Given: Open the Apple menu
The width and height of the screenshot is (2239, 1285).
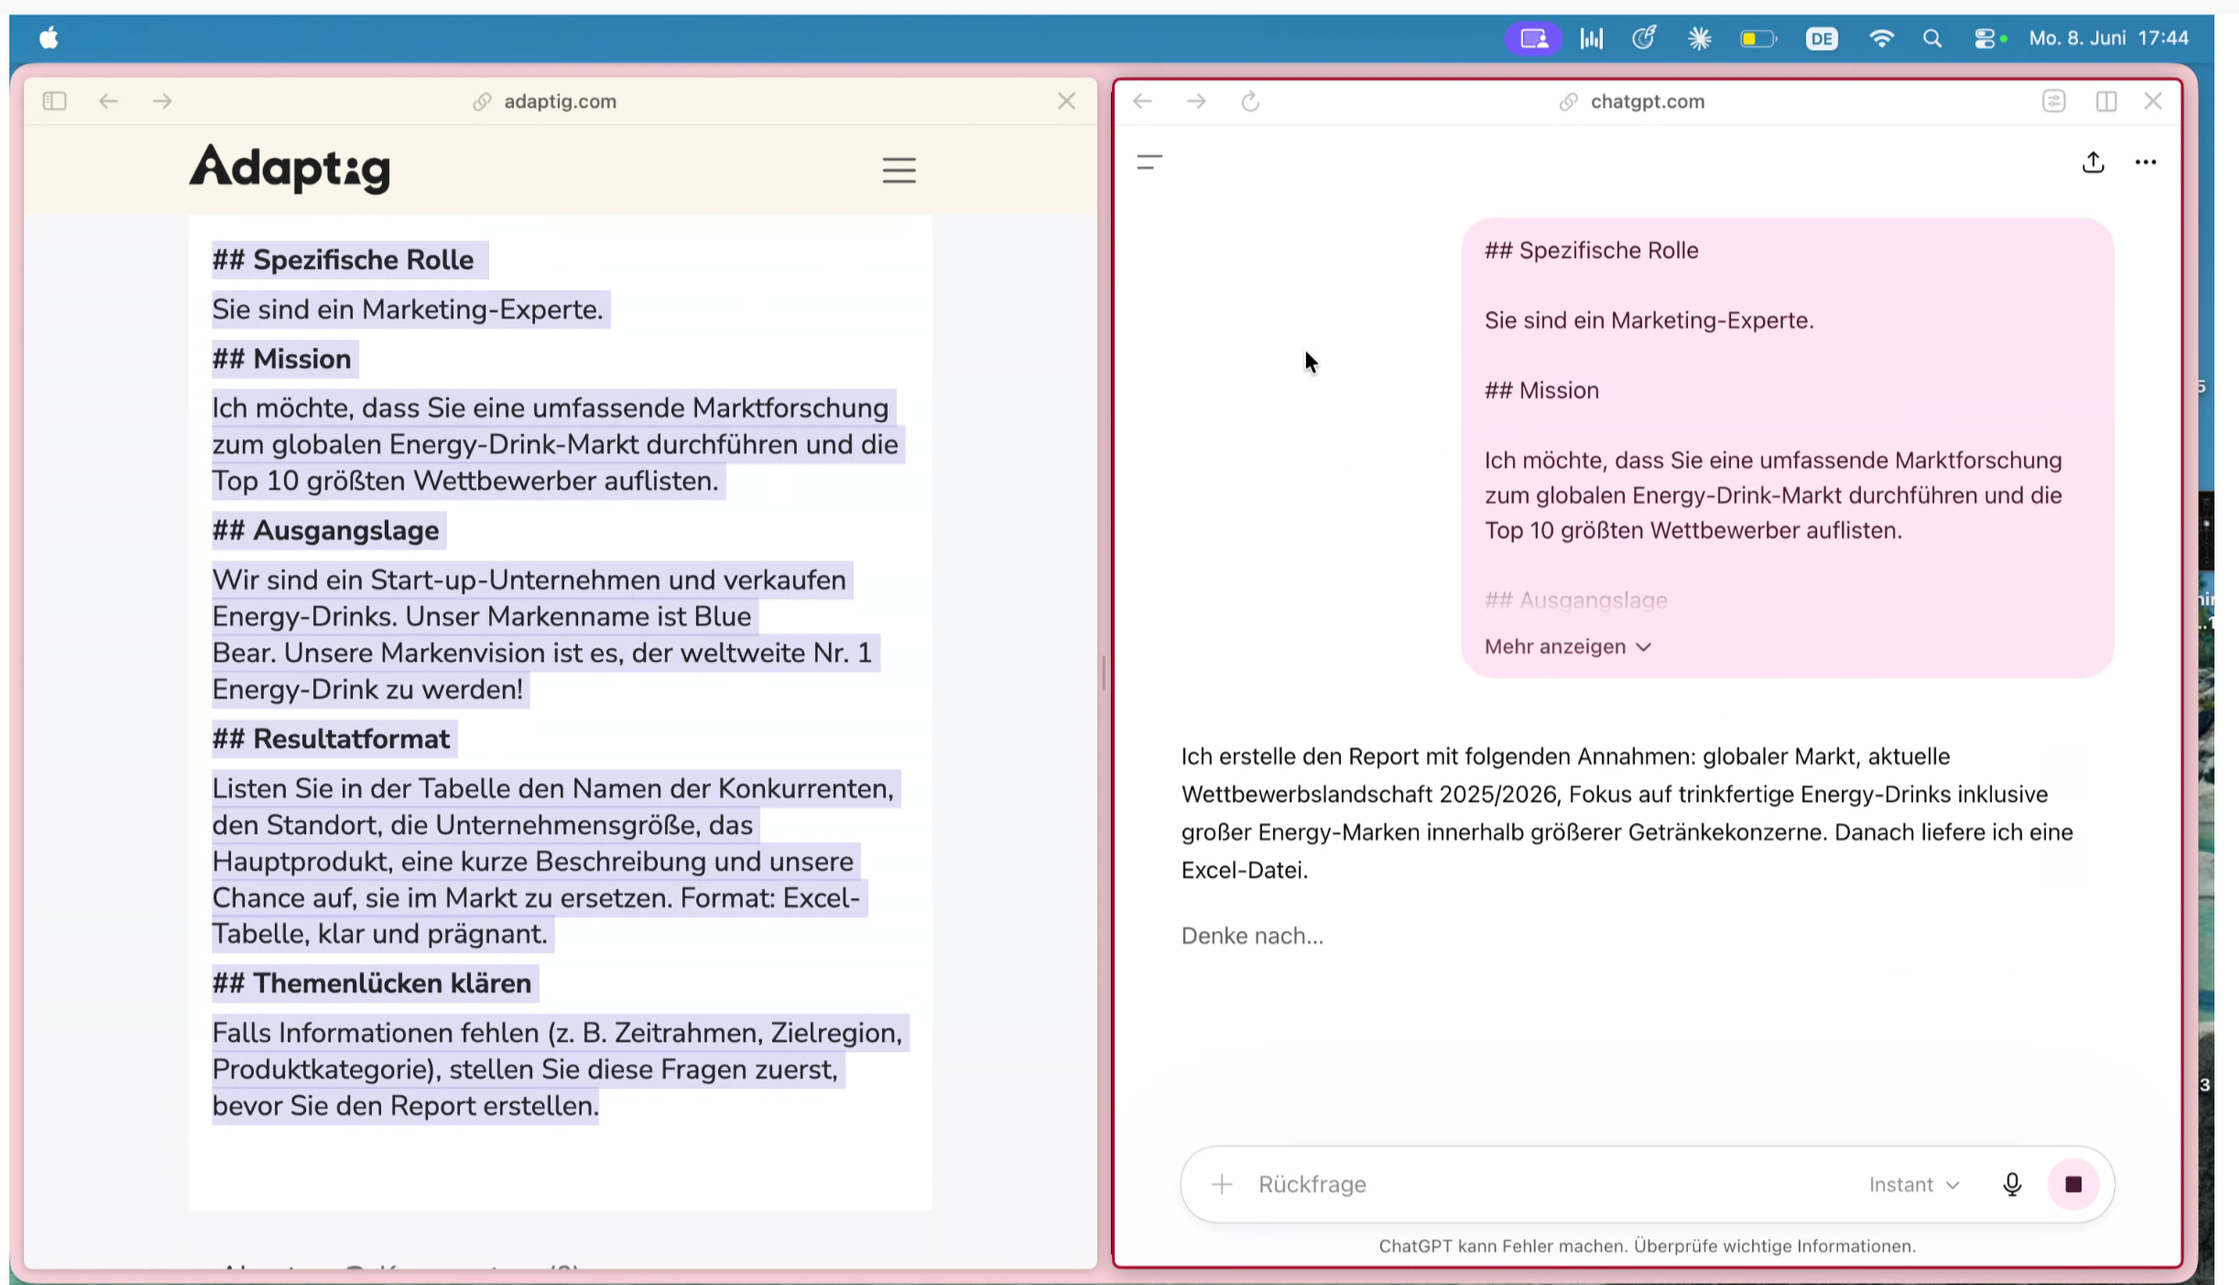Looking at the screenshot, I should pyautogui.click(x=49, y=38).
